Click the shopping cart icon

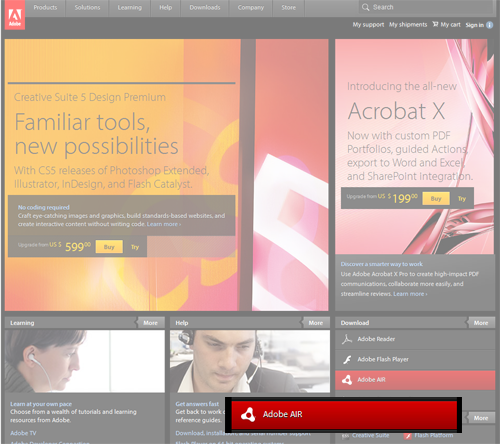pos(435,24)
